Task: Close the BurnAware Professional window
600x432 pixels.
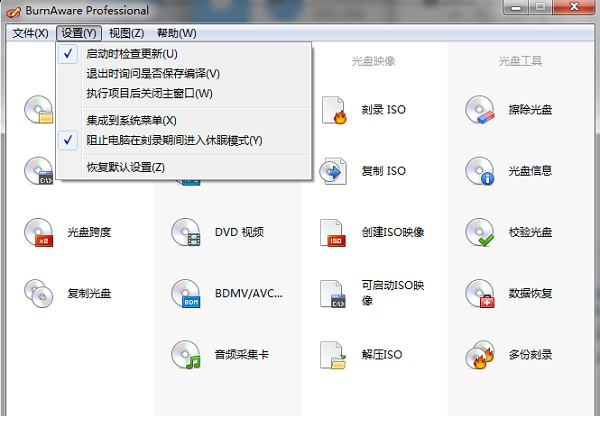Action: point(574,7)
